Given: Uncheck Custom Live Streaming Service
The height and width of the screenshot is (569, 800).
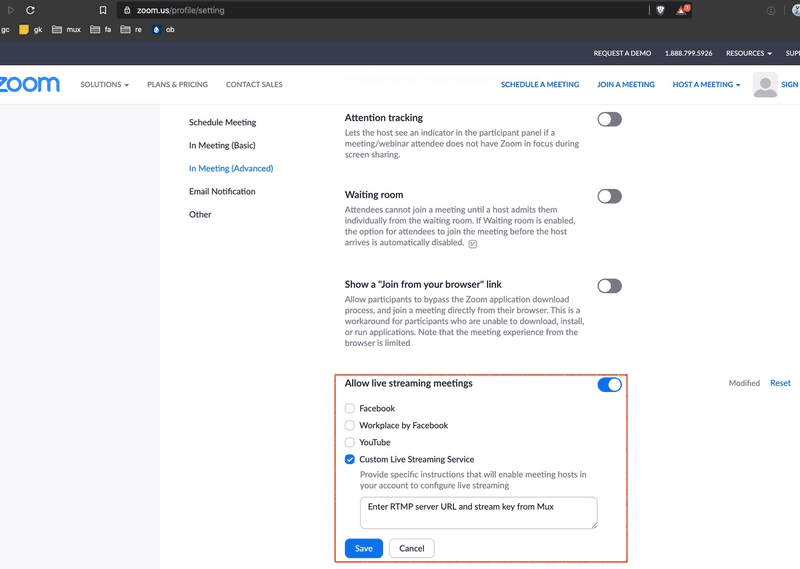Looking at the screenshot, I should click(x=349, y=459).
